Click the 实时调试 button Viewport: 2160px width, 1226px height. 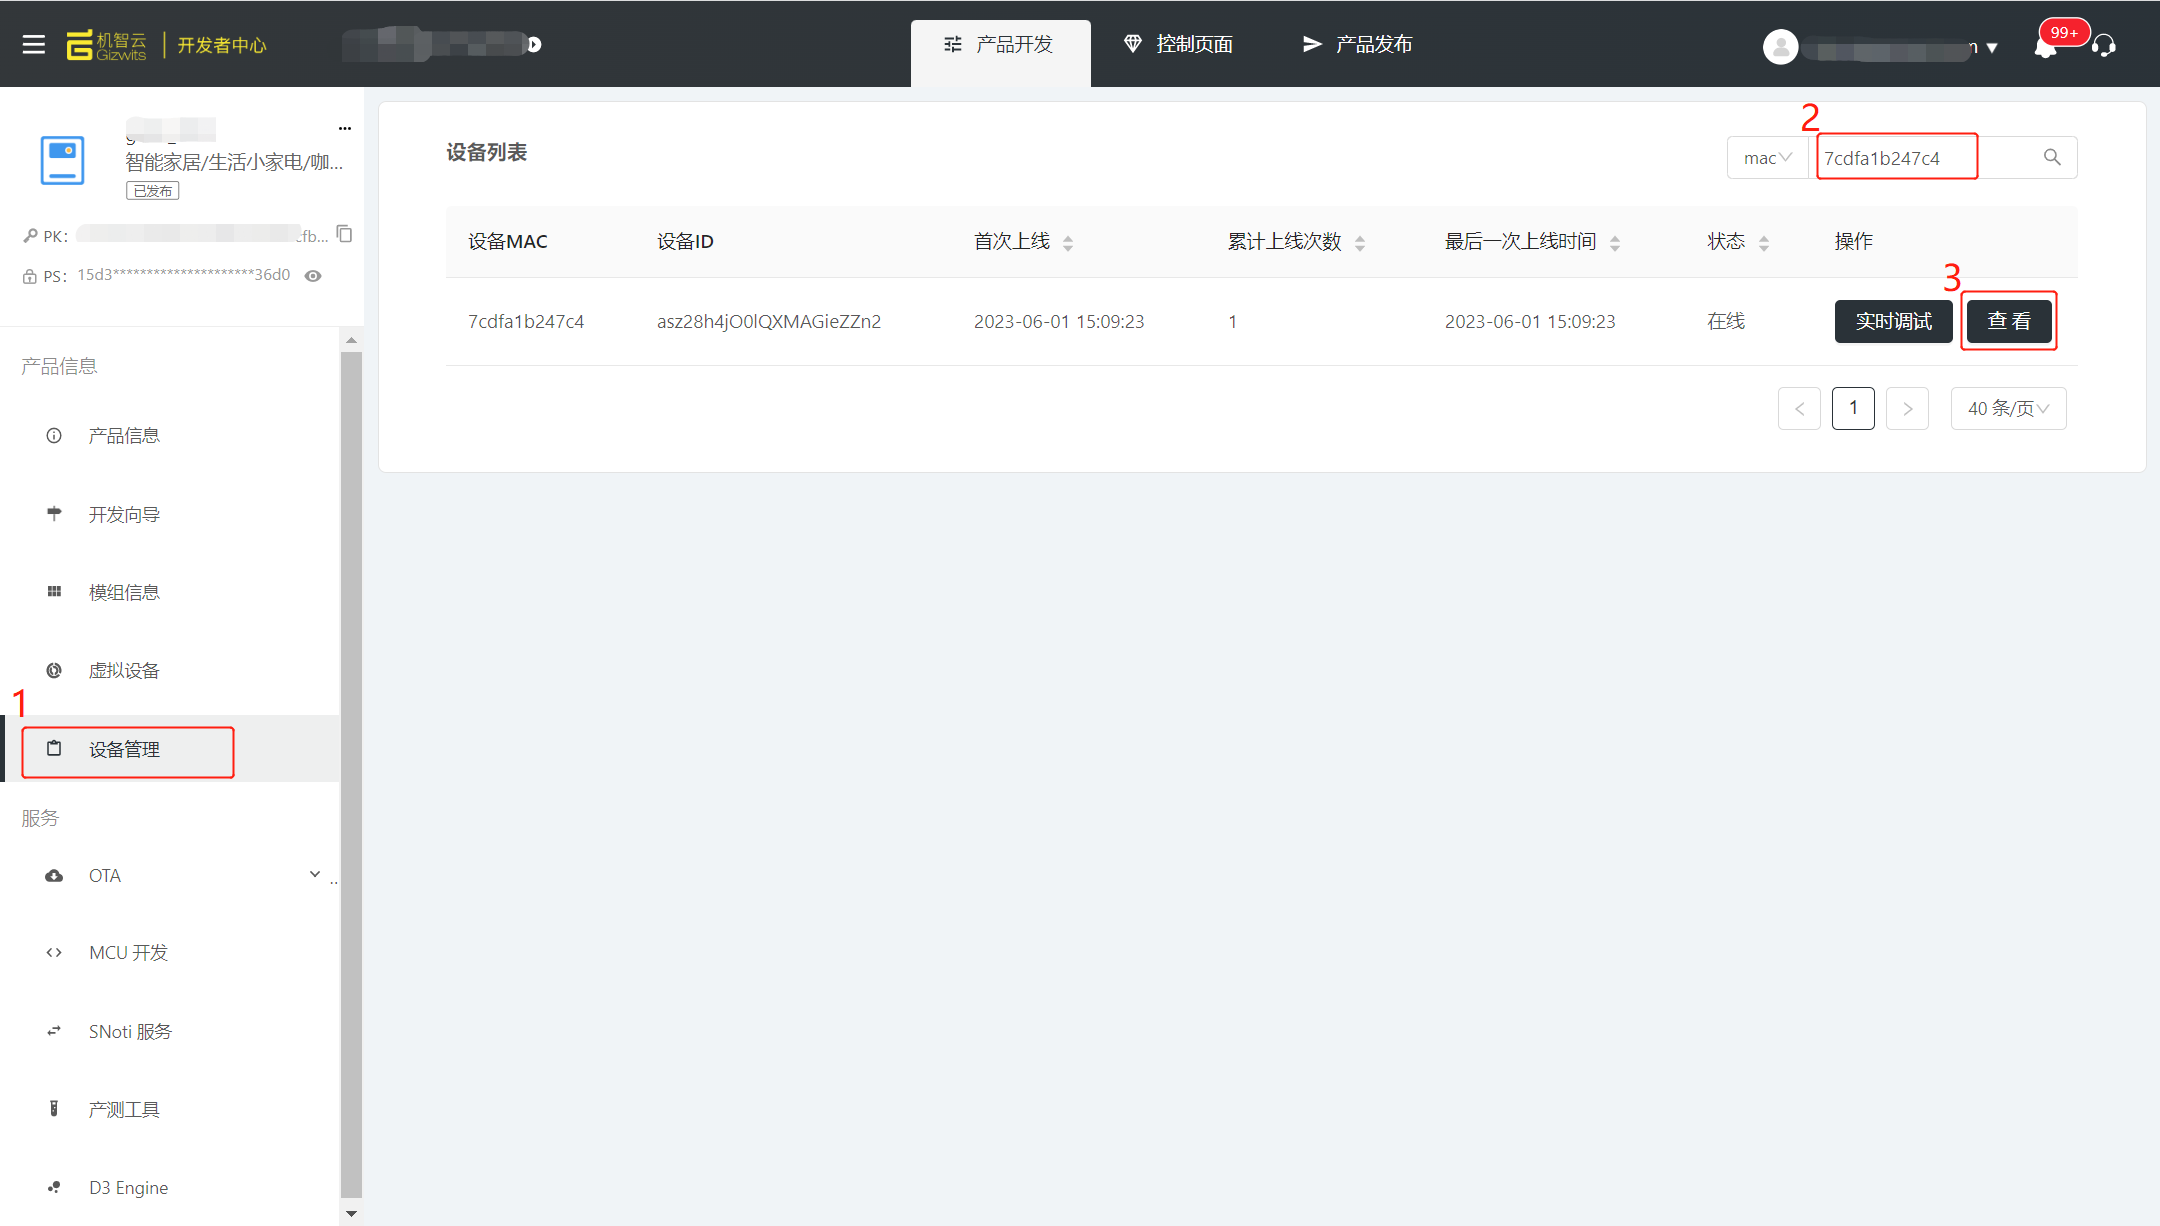click(1893, 321)
